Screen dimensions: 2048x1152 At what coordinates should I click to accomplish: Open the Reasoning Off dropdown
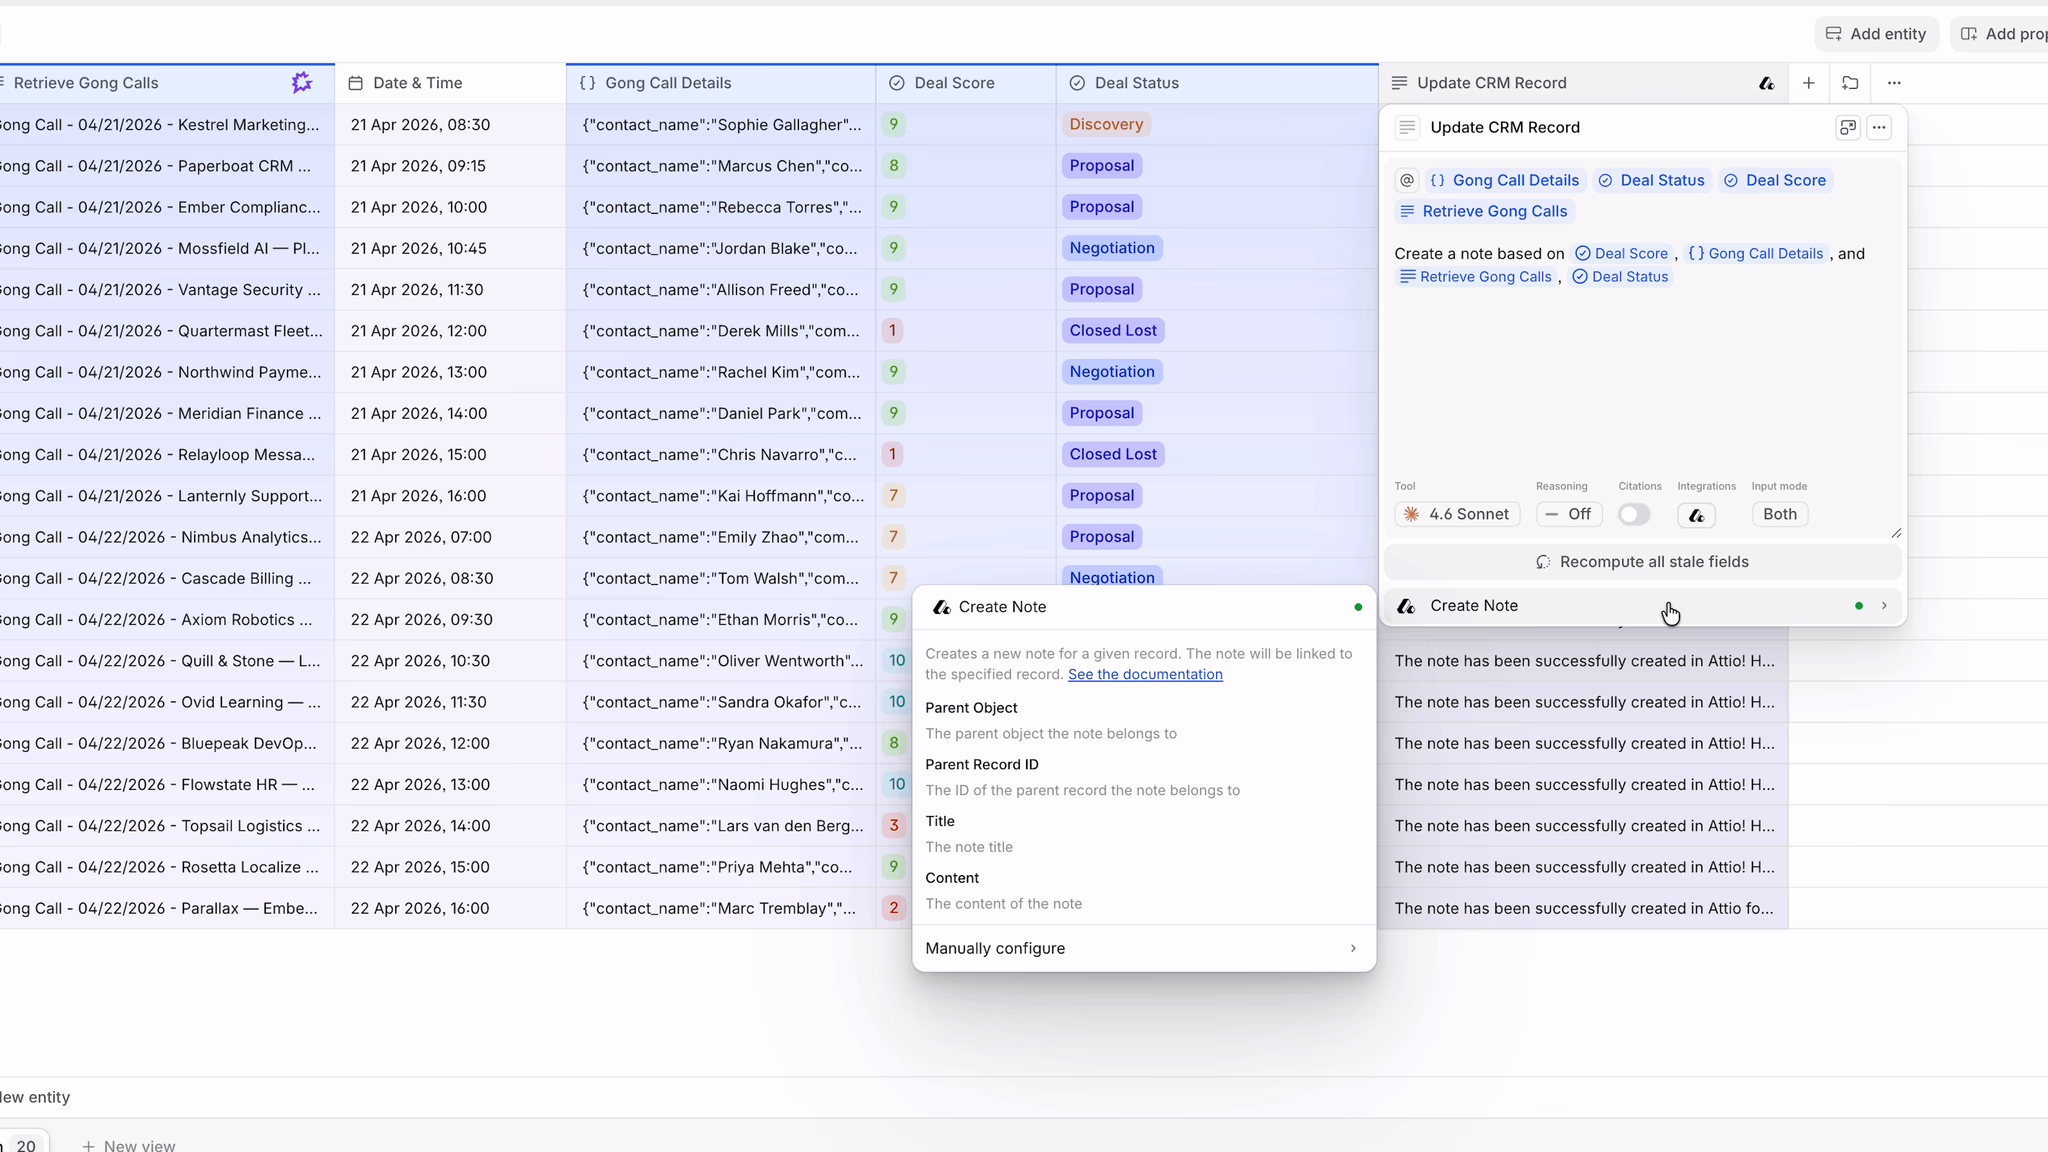coord(1569,514)
